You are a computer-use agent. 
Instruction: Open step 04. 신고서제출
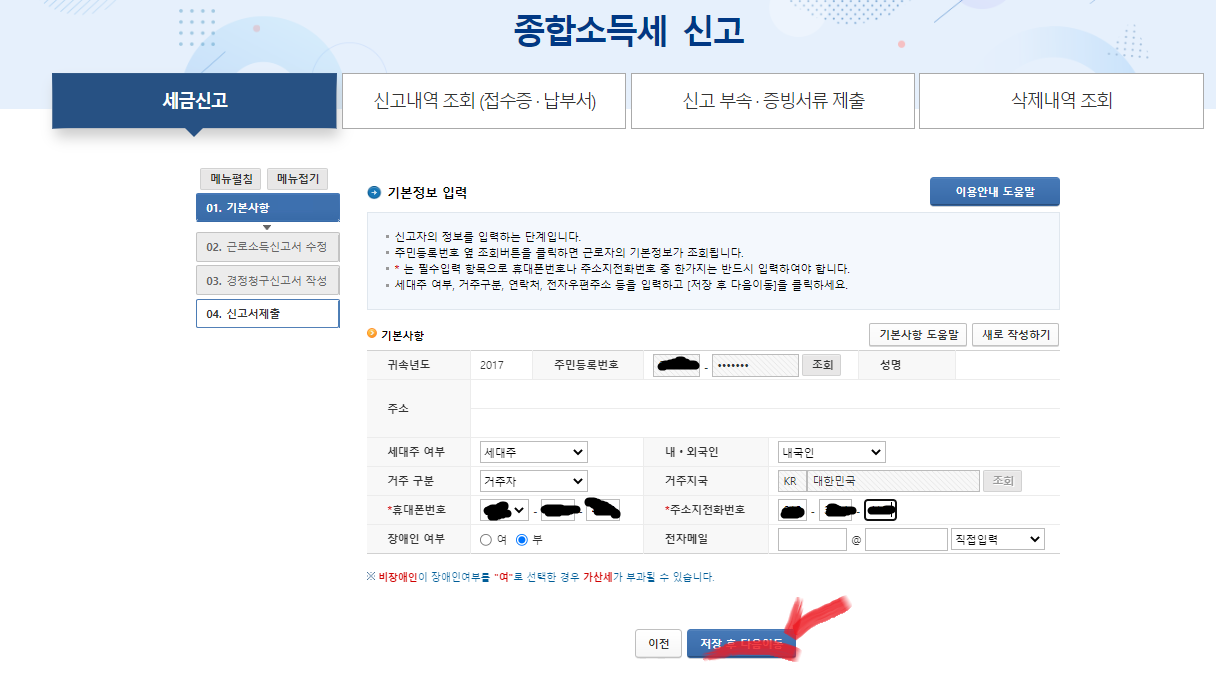[x=267, y=313]
